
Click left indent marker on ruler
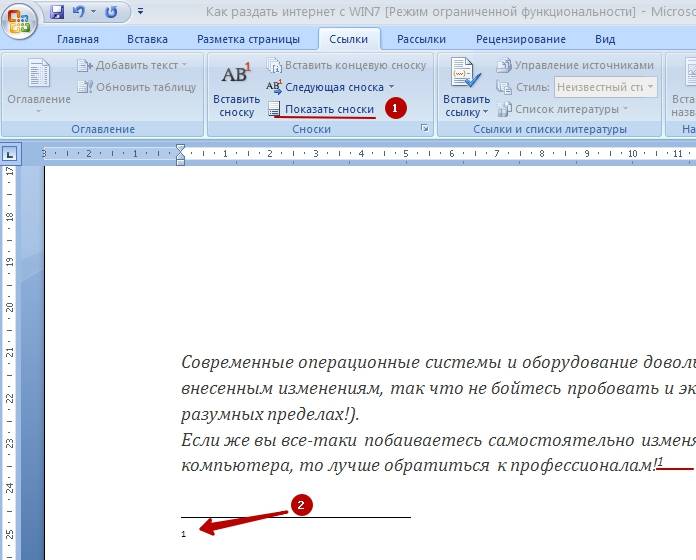point(180,161)
